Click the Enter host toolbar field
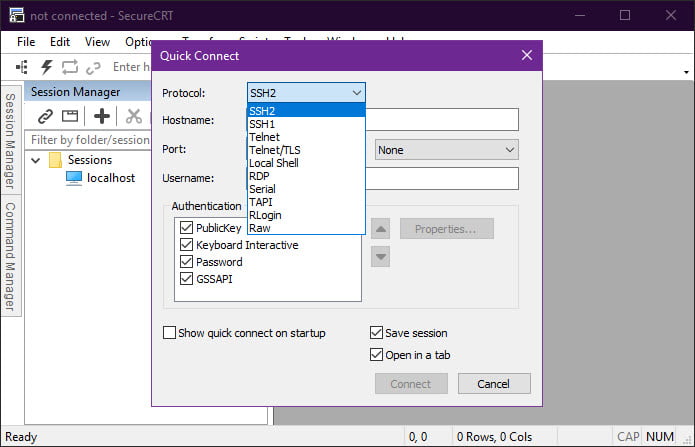 coord(131,67)
